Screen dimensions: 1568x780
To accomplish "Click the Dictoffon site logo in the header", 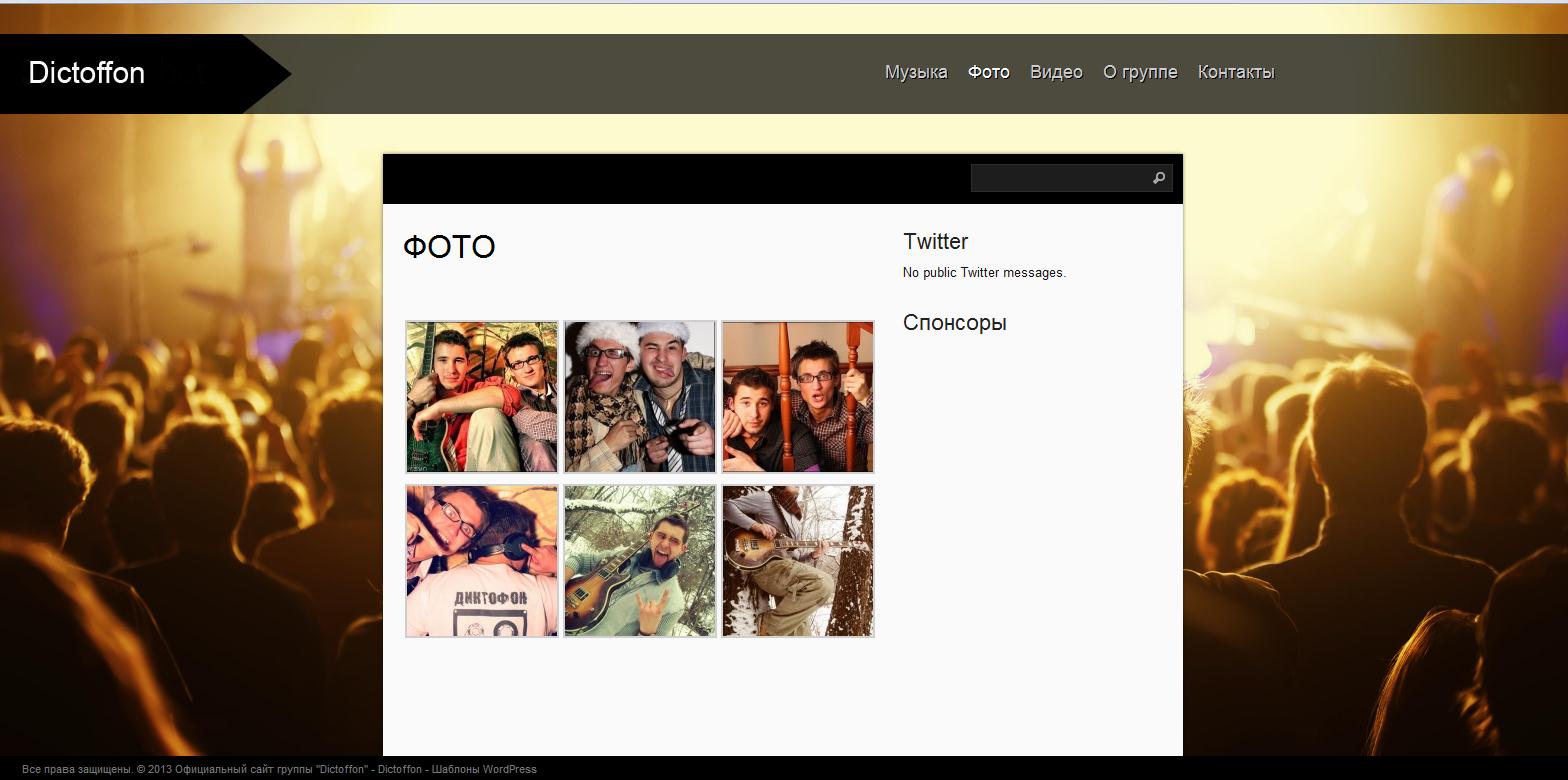I will (87, 73).
